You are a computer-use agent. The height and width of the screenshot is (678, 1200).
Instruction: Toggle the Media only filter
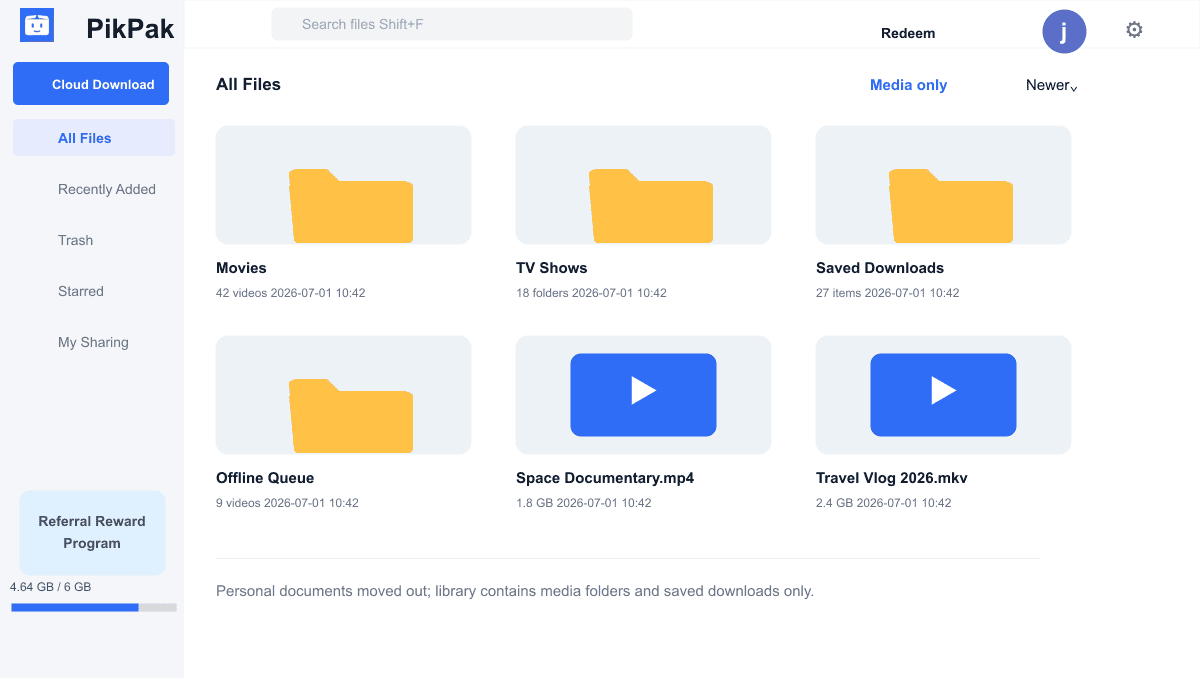click(908, 85)
